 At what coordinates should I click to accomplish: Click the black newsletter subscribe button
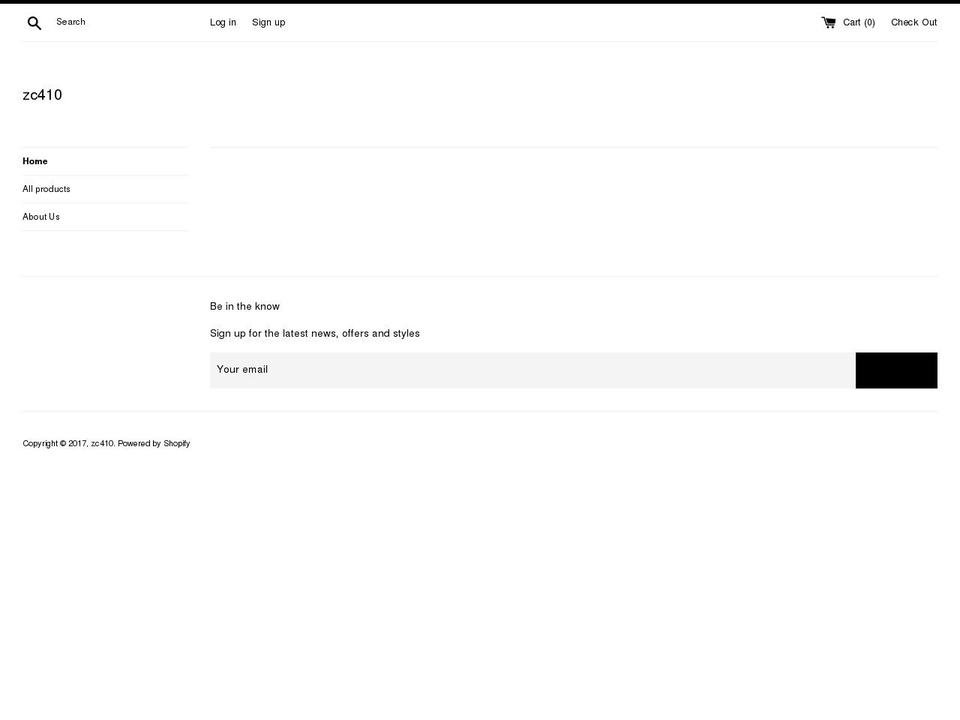coord(896,370)
